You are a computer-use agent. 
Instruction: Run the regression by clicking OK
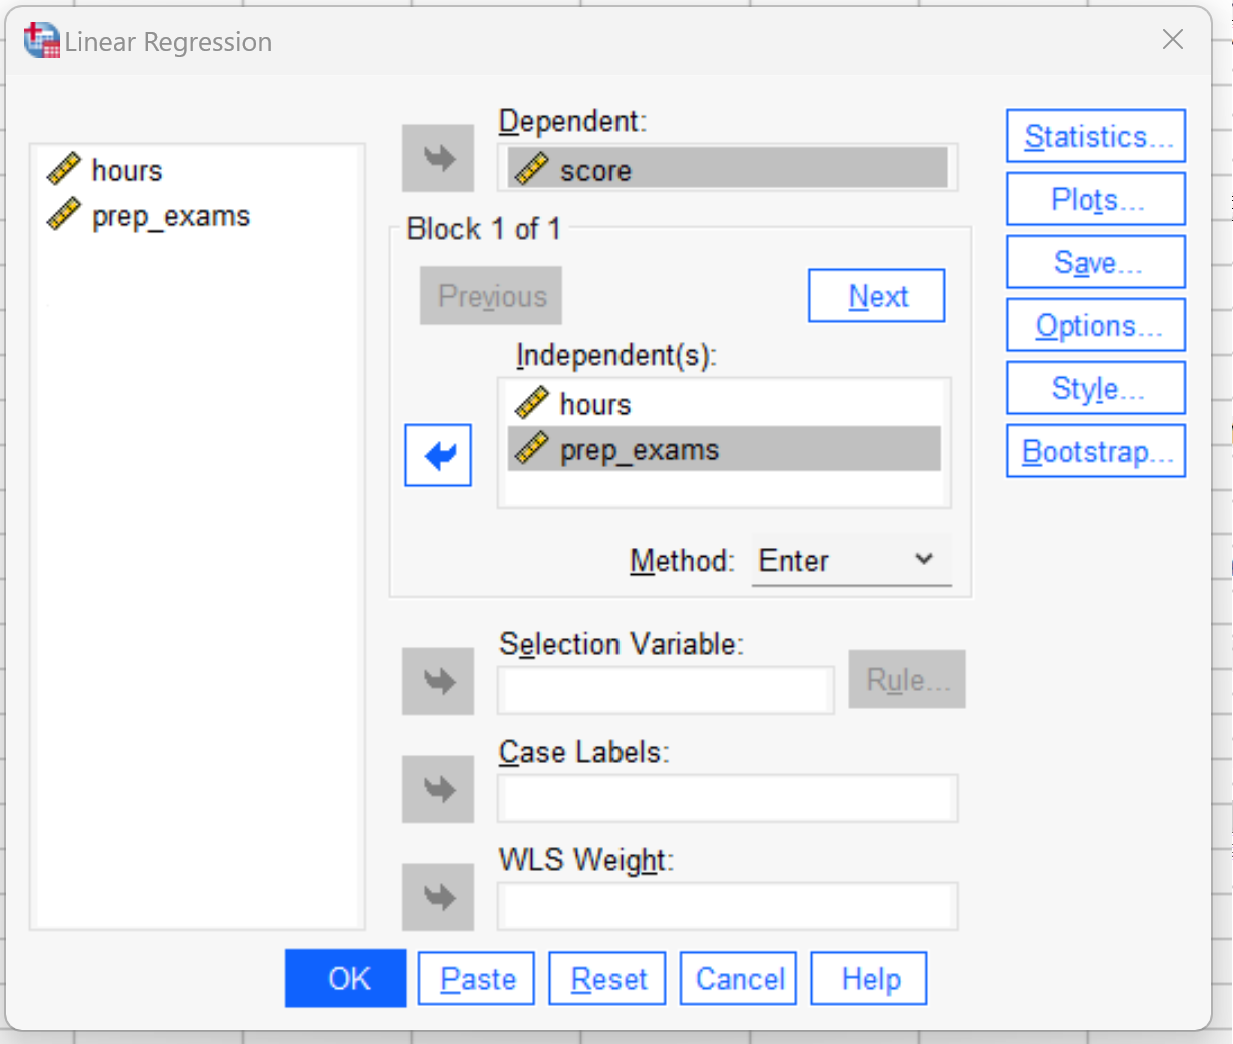[345, 978]
